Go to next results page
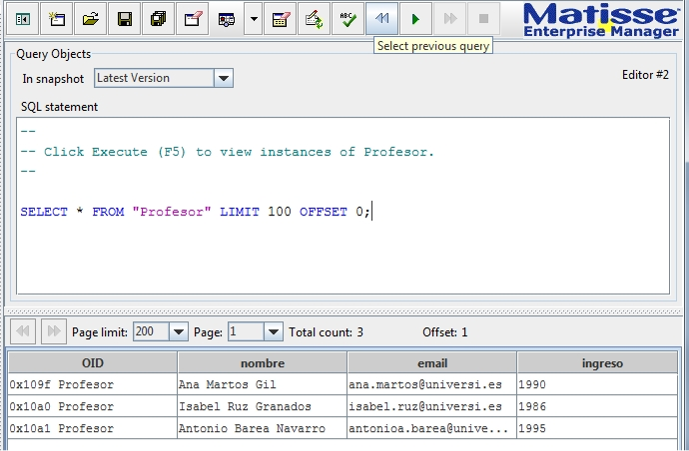 pyautogui.click(x=54, y=331)
